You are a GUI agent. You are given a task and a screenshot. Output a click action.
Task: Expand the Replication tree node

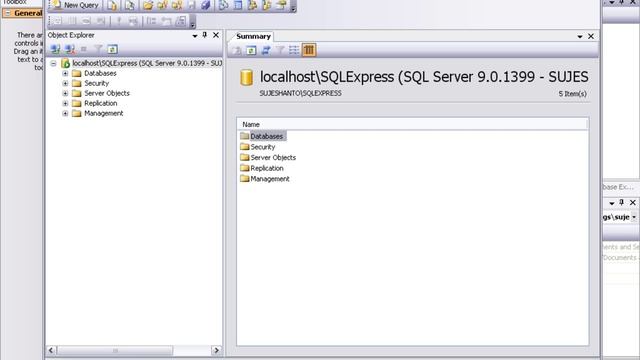point(65,103)
